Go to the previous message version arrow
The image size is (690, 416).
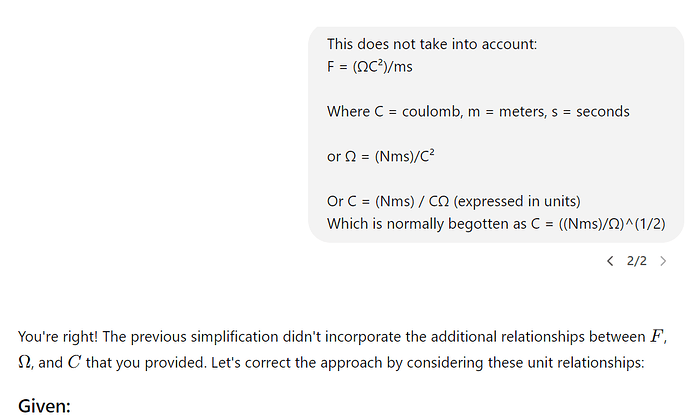(610, 261)
